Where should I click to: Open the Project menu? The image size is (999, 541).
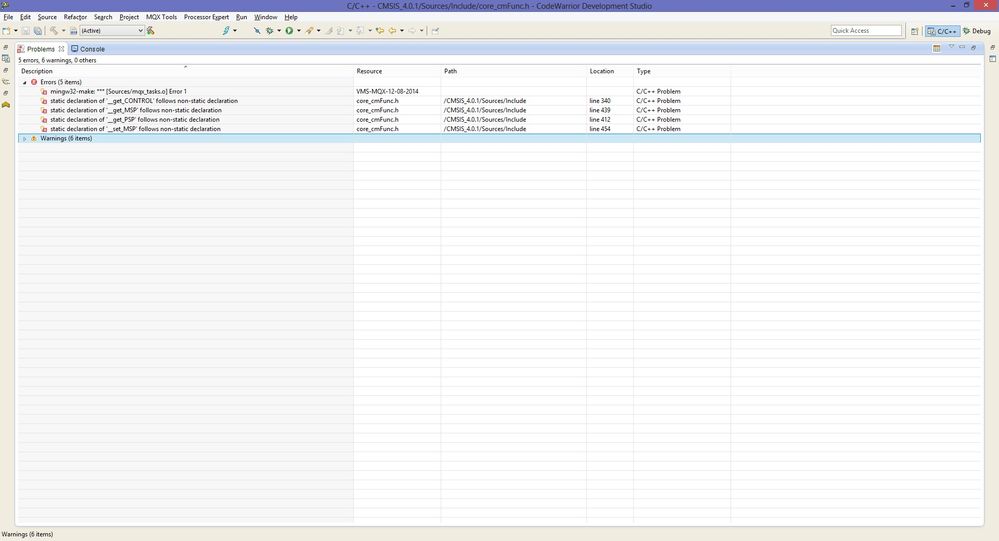pyautogui.click(x=129, y=17)
